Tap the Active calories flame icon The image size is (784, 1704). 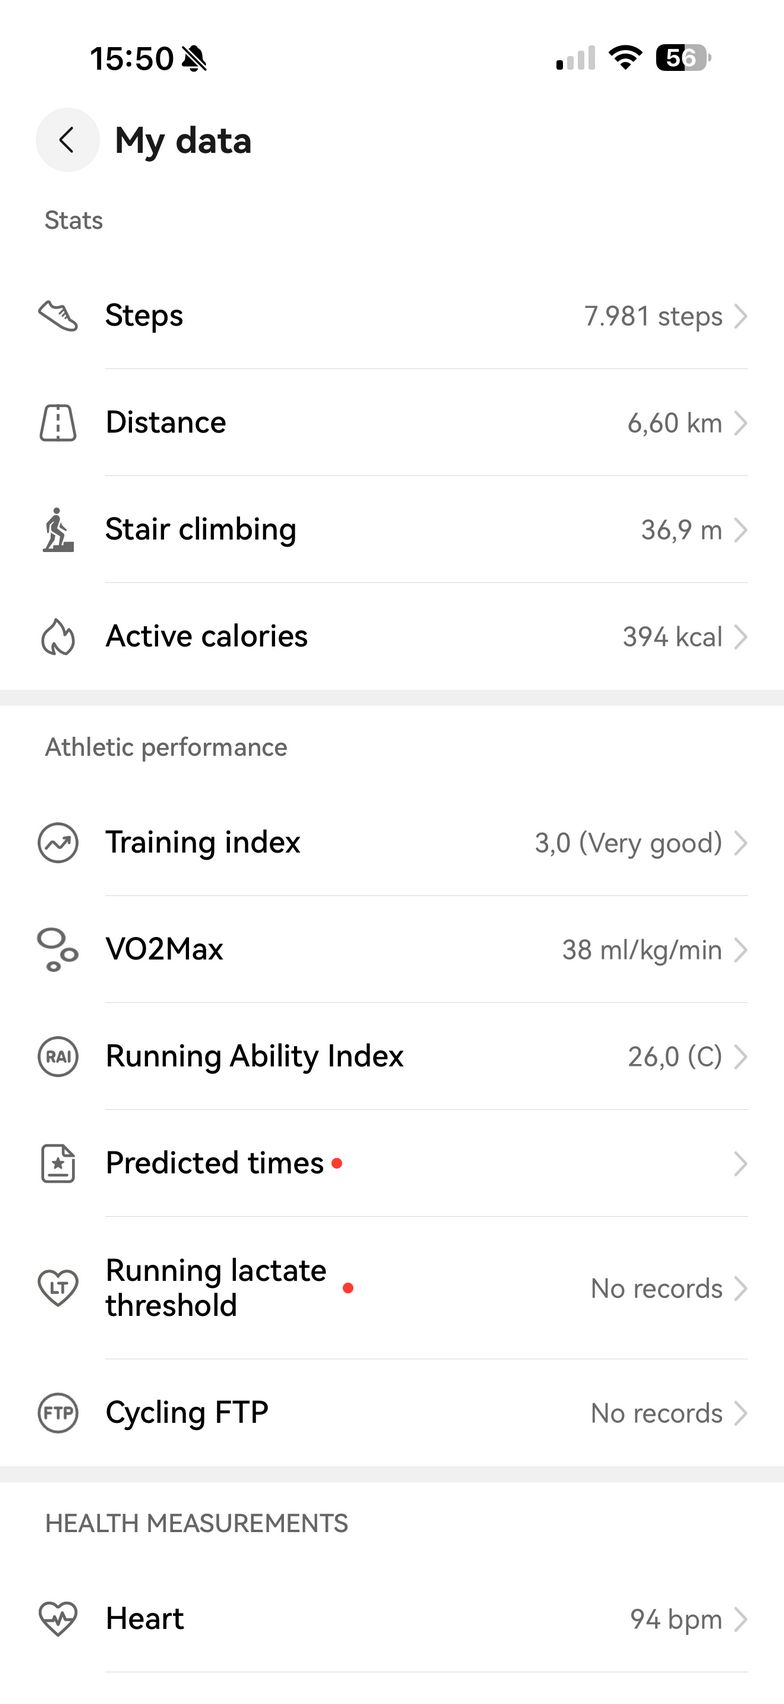click(x=58, y=637)
